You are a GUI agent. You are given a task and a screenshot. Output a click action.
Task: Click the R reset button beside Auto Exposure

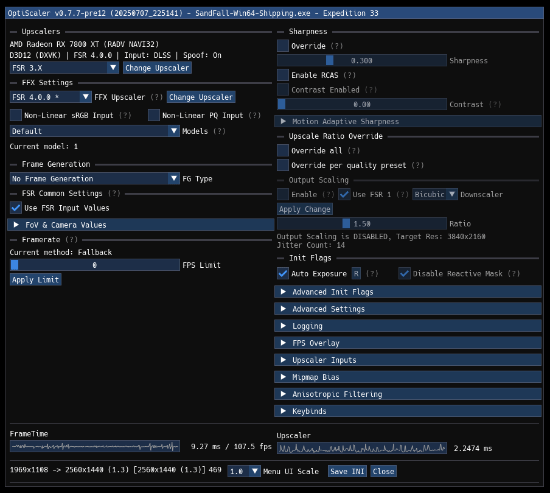[356, 273]
